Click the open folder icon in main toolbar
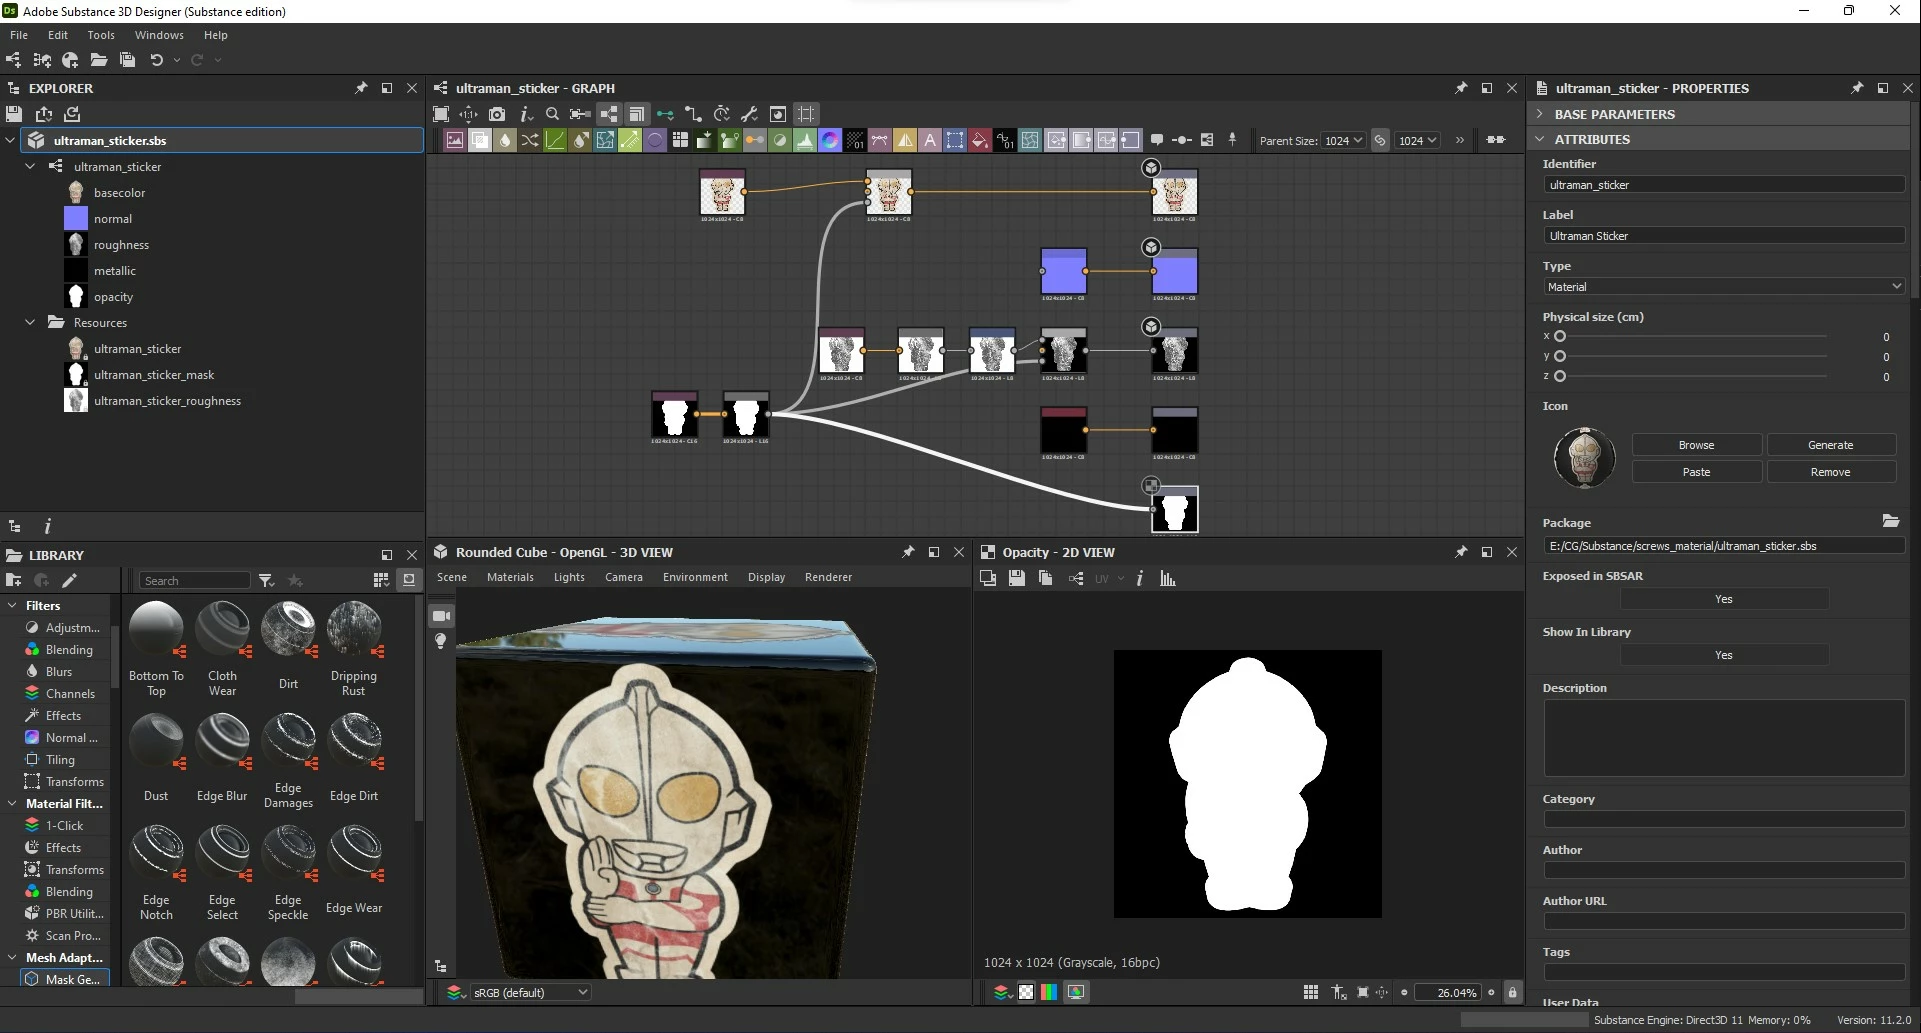Viewport: 1921px width, 1033px height. tap(99, 60)
